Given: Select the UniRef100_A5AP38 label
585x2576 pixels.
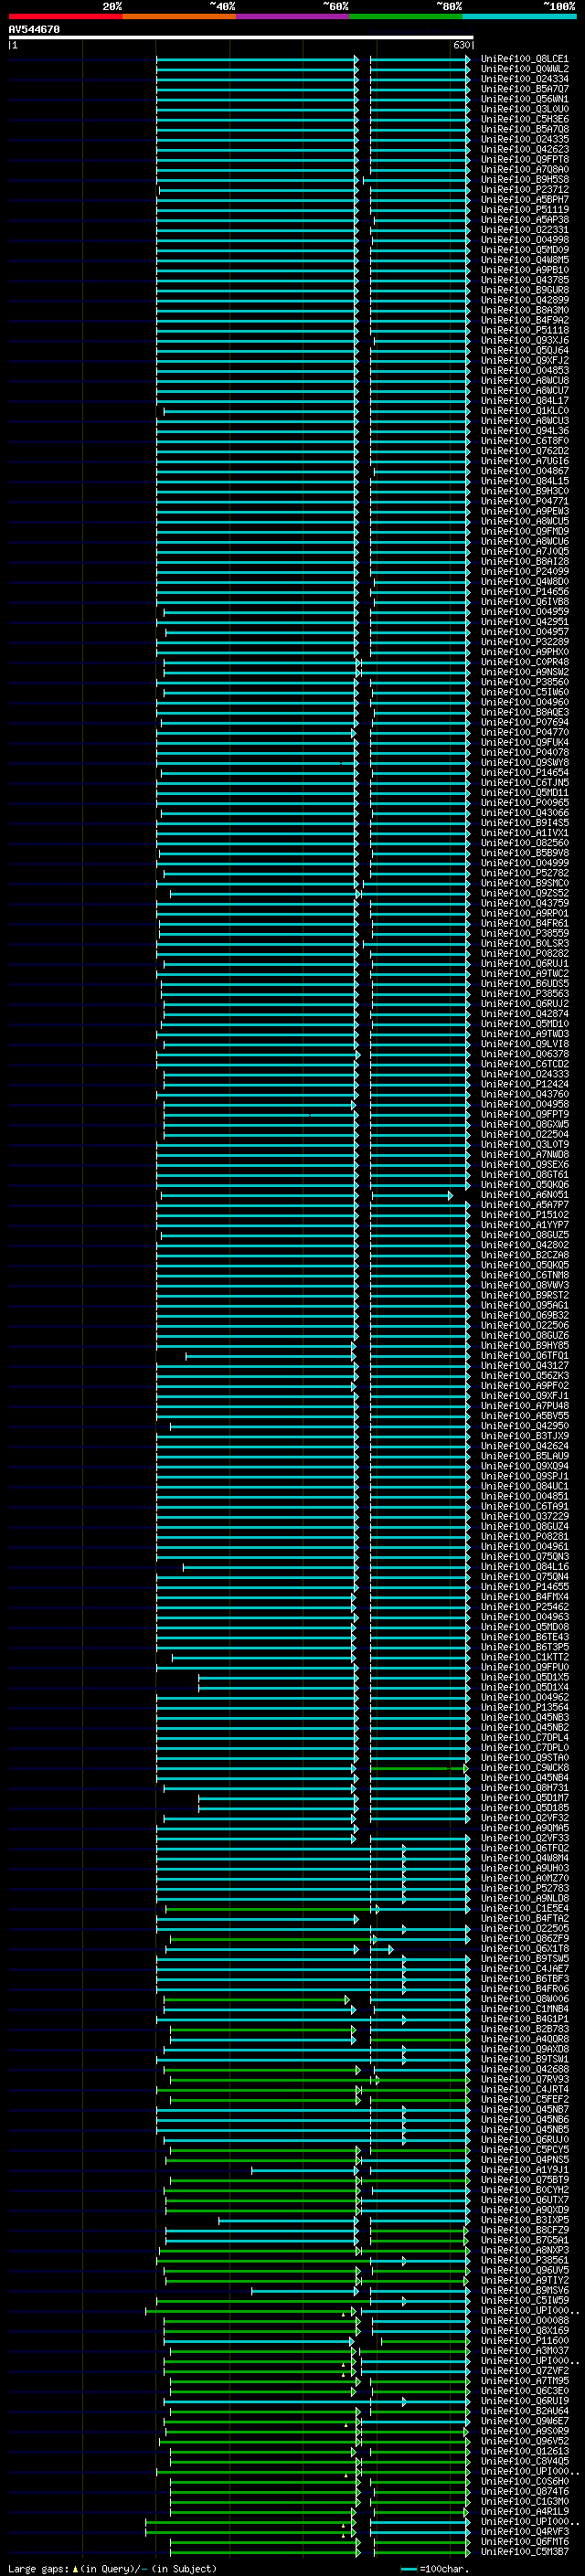Looking at the screenshot, I should [525, 220].
